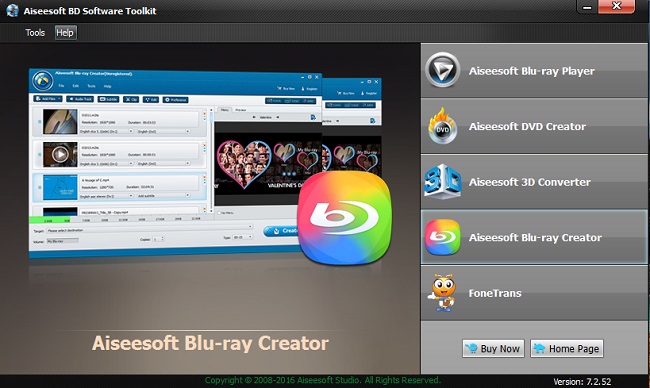Click the colorful Blu-ray Creator list icon
This screenshot has width=650, height=388.
tap(442, 237)
